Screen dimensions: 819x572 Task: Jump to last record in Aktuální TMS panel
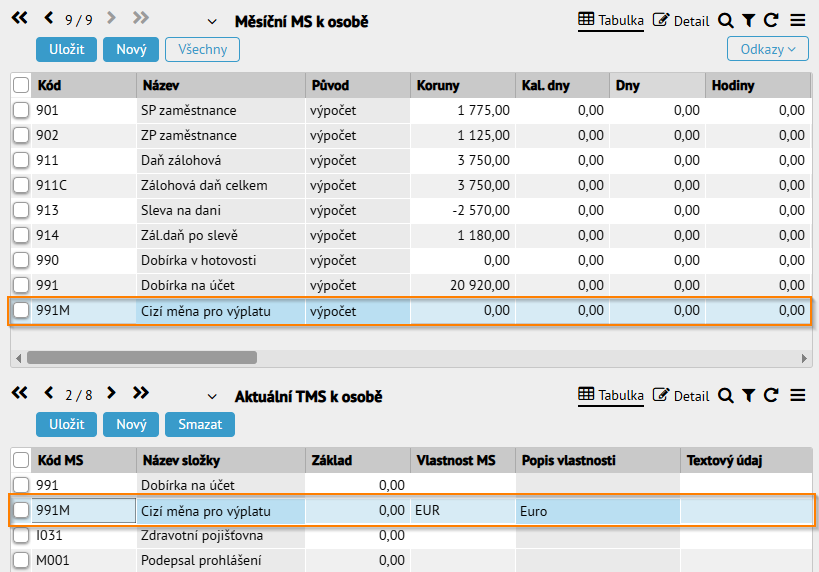tap(141, 393)
